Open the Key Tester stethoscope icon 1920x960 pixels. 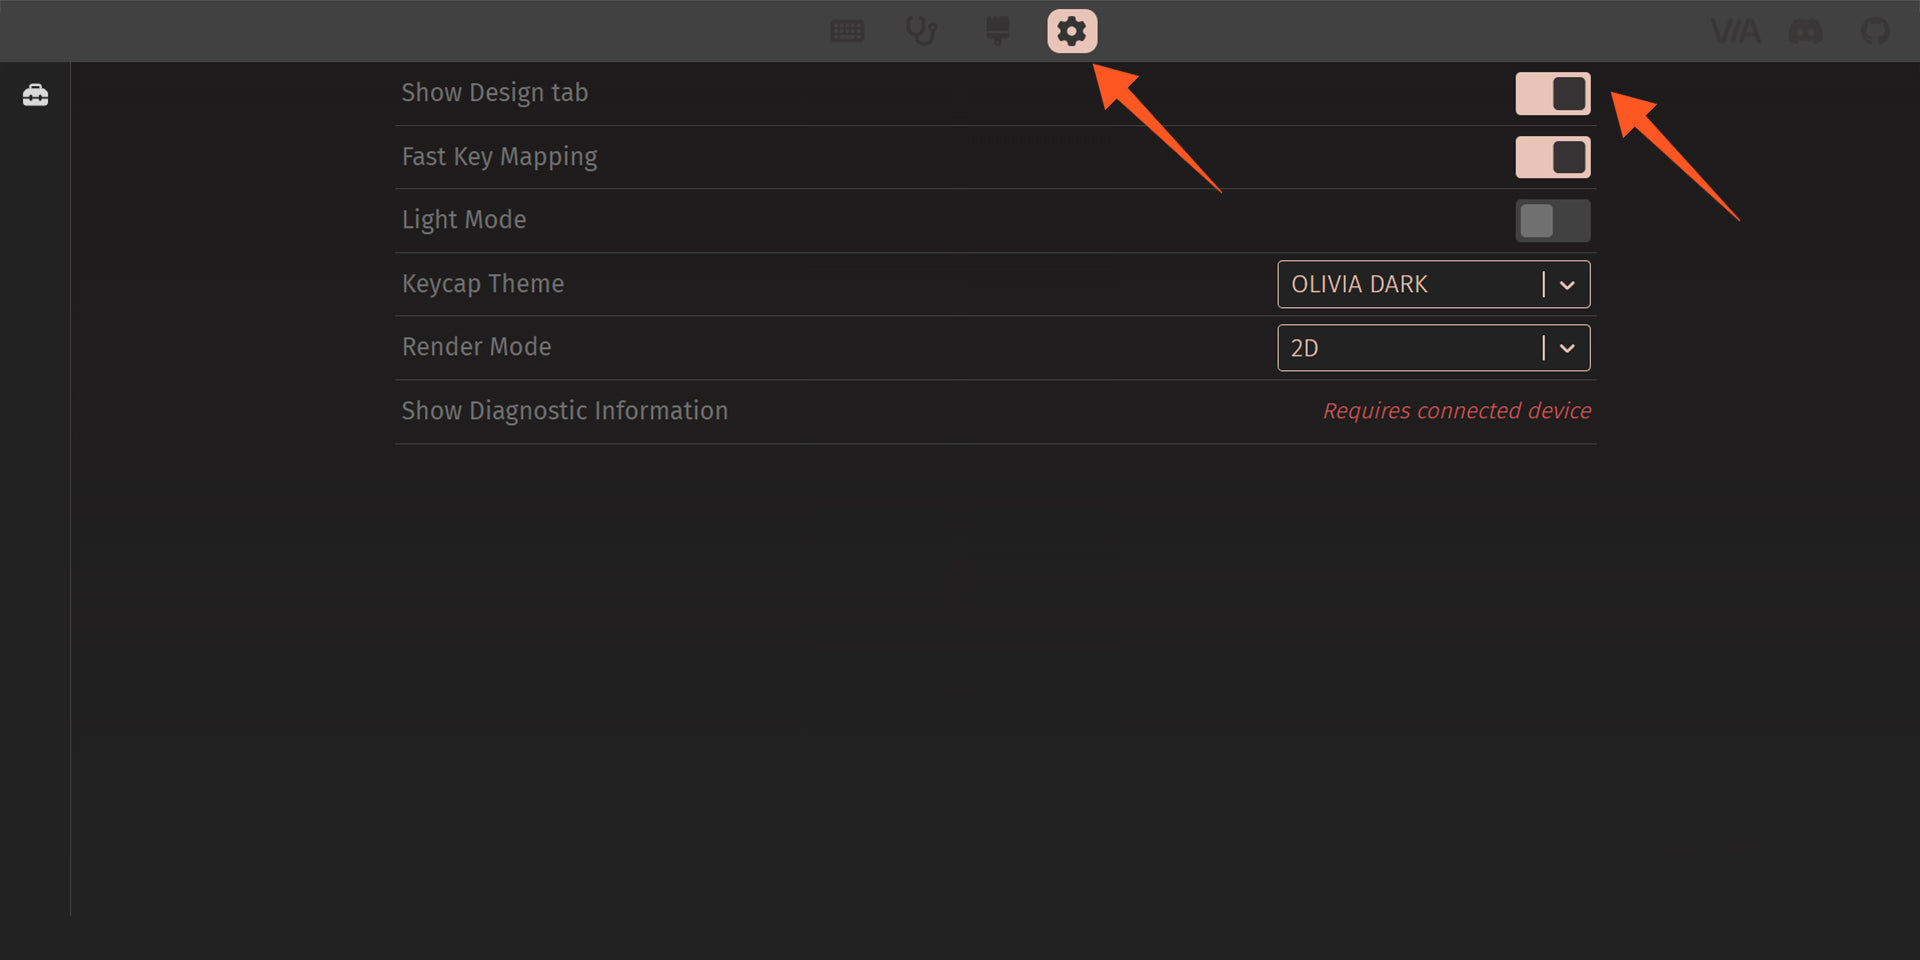tap(921, 31)
